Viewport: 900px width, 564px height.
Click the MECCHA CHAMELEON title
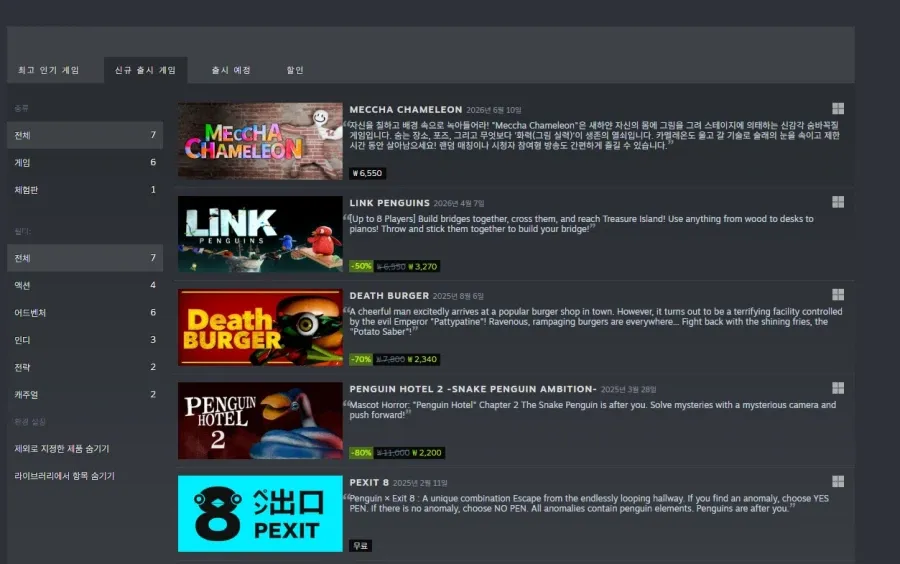point(405,110)
